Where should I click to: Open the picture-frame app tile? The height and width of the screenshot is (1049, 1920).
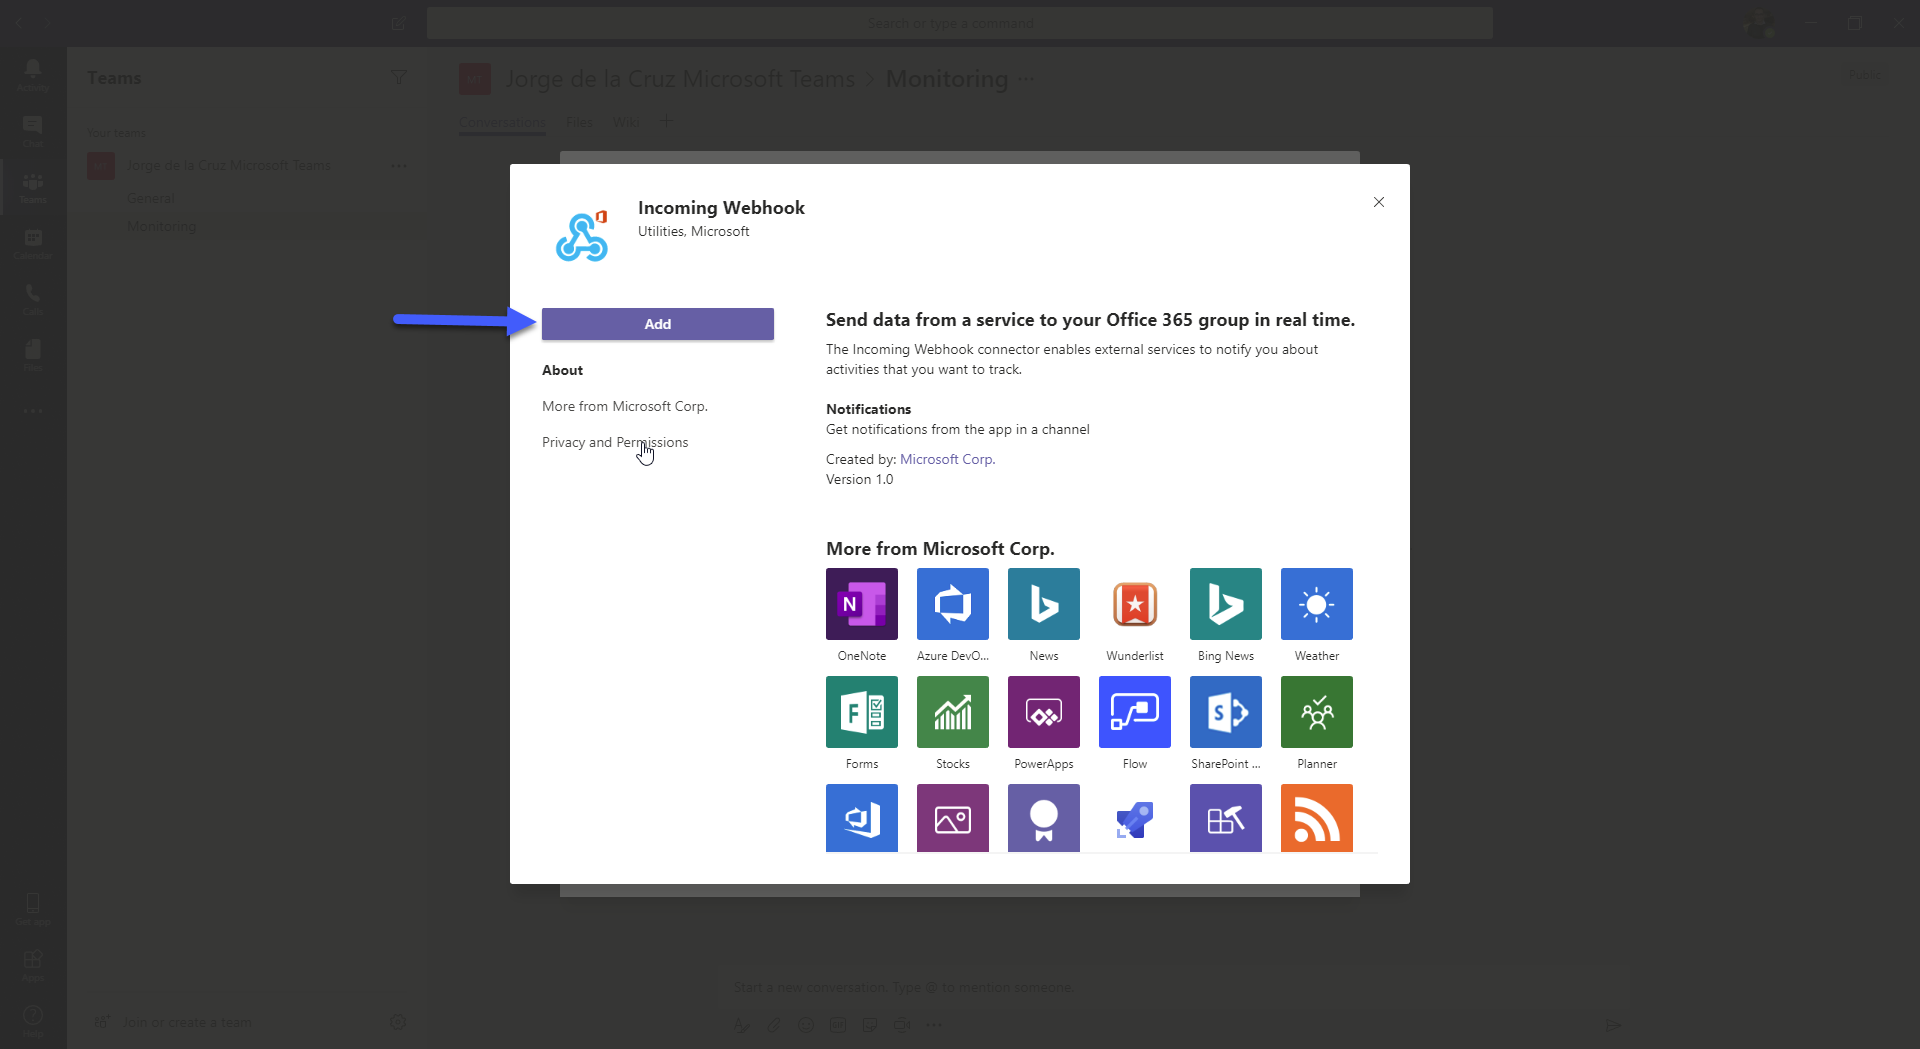coord(953,818)
